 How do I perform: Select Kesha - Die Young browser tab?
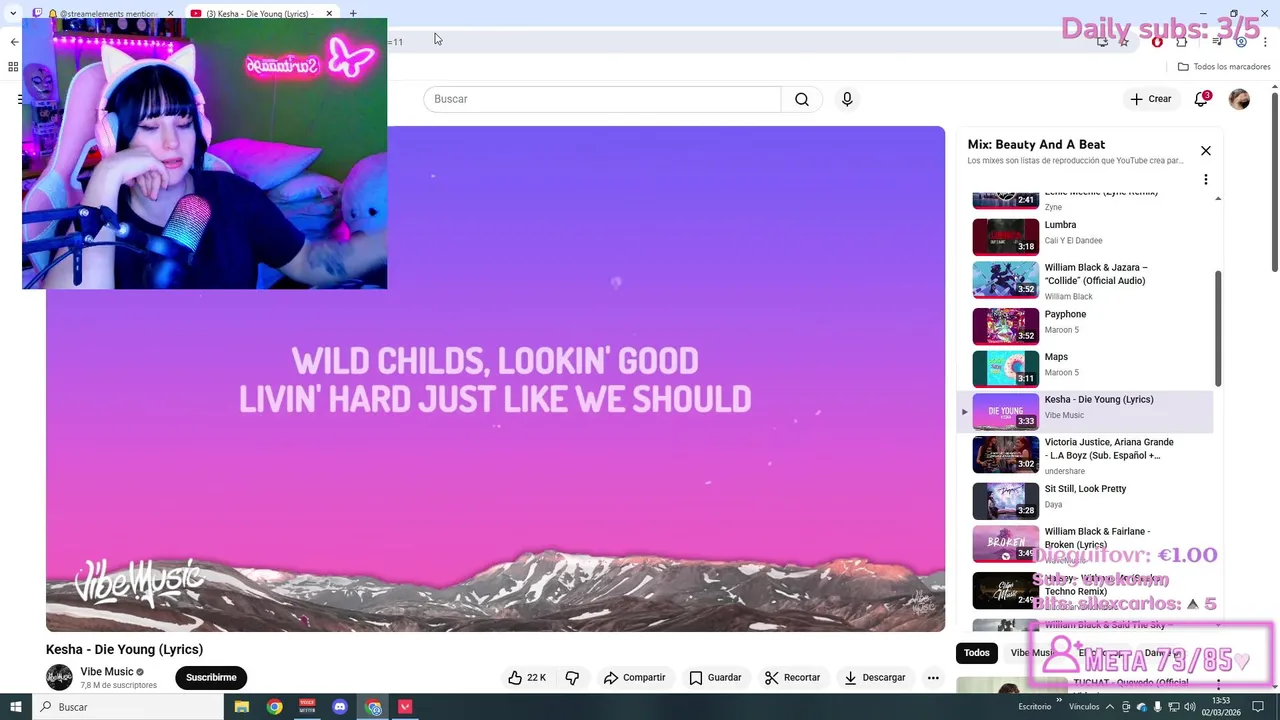[262, 13]
